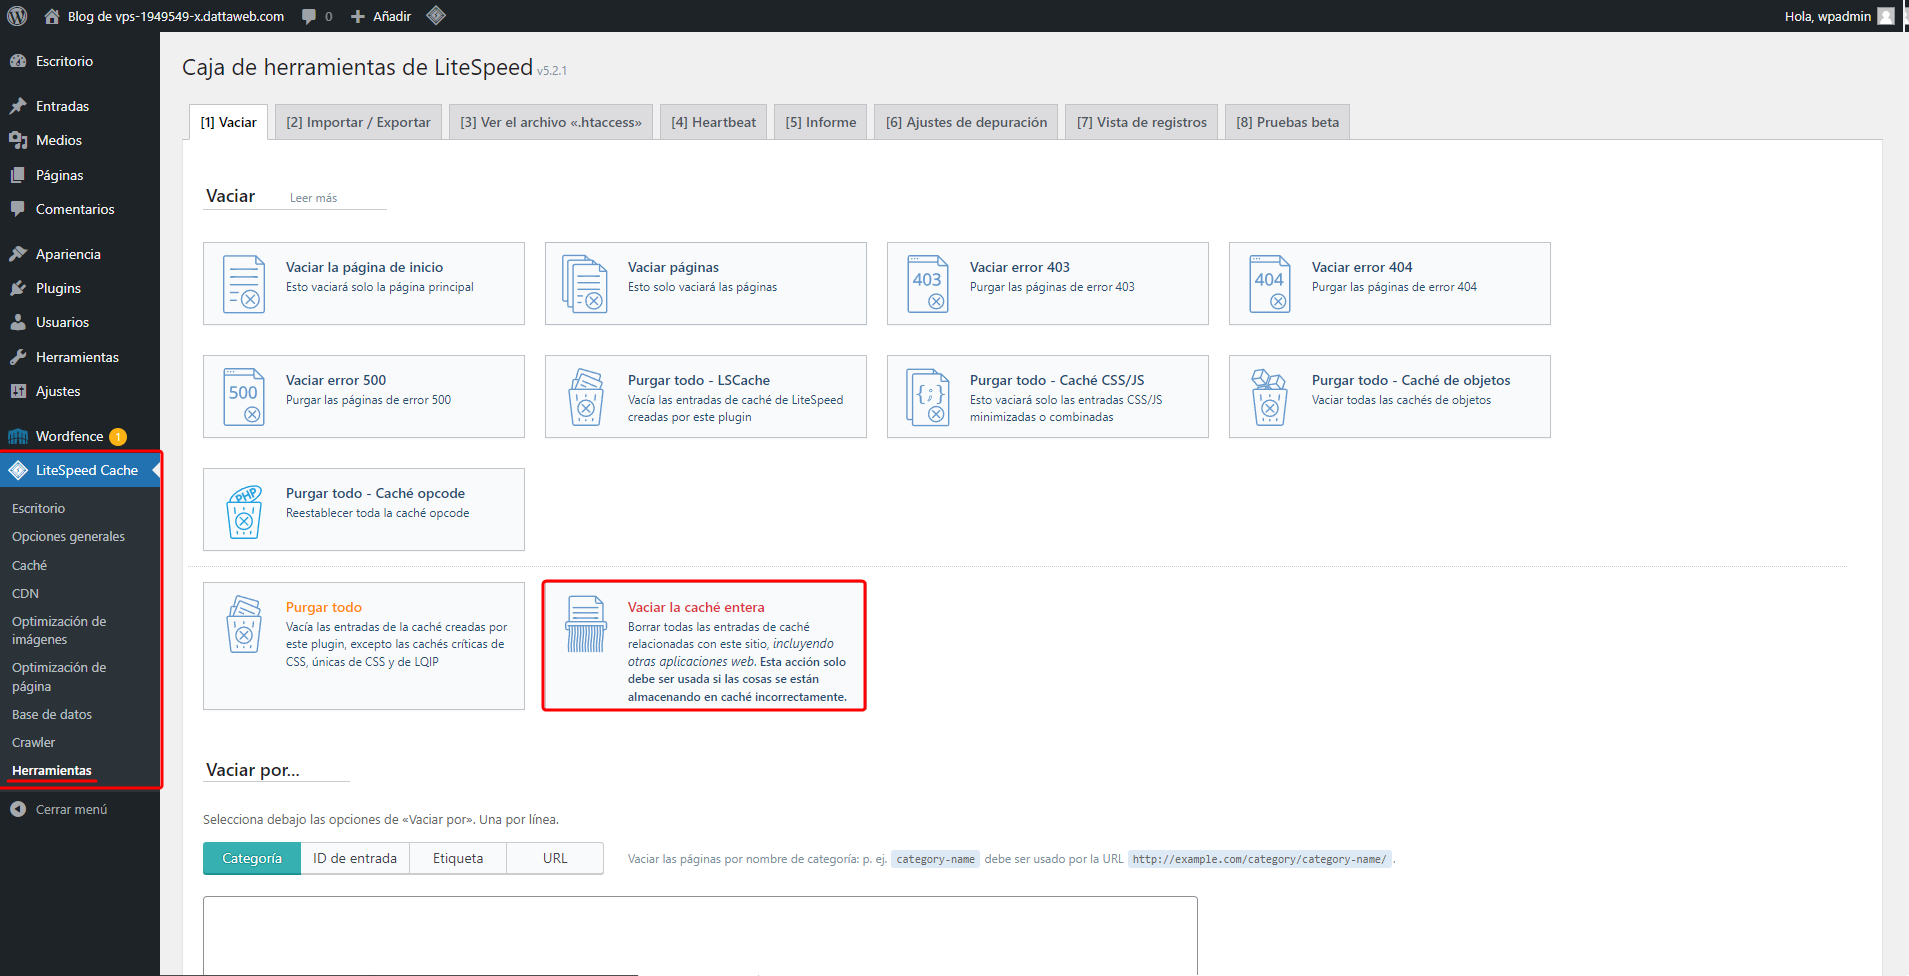
Task: Click the LSCache trash bin icon
Action: tap(586, 397)
